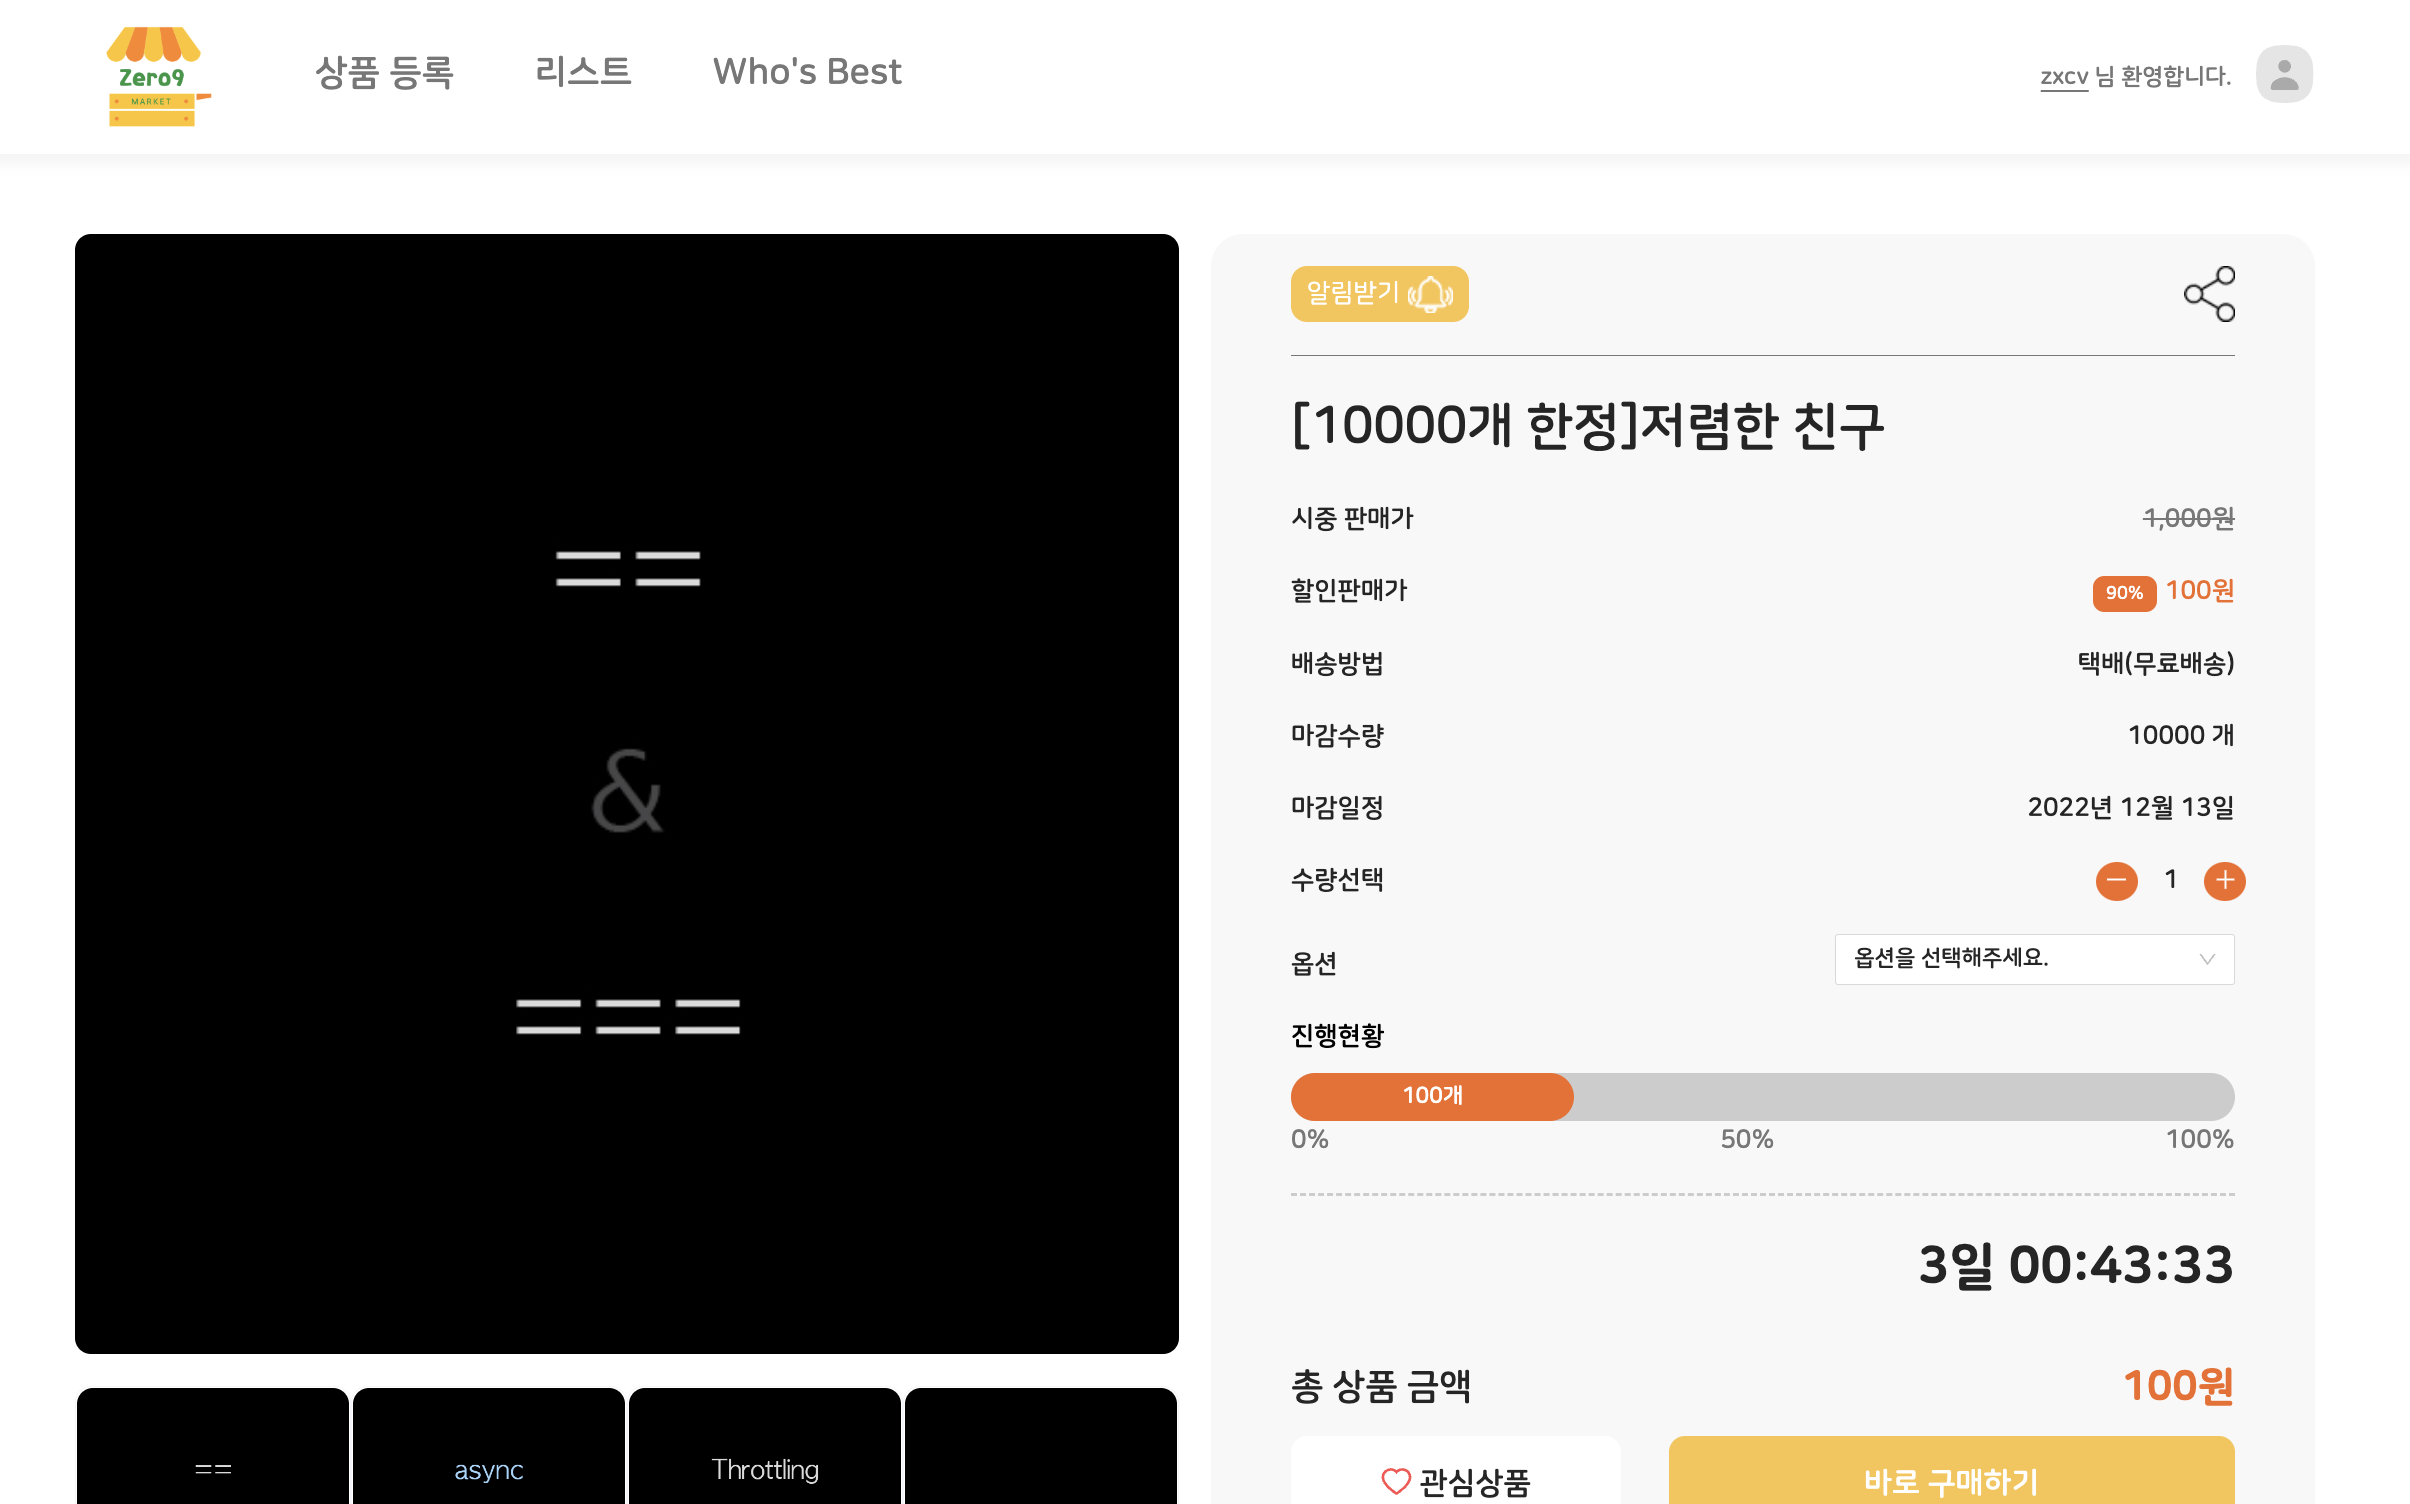Click the Zero9 Market logo
Image resolution: width=2410 pixels, height=1504 pixels.
click(157, 76)
